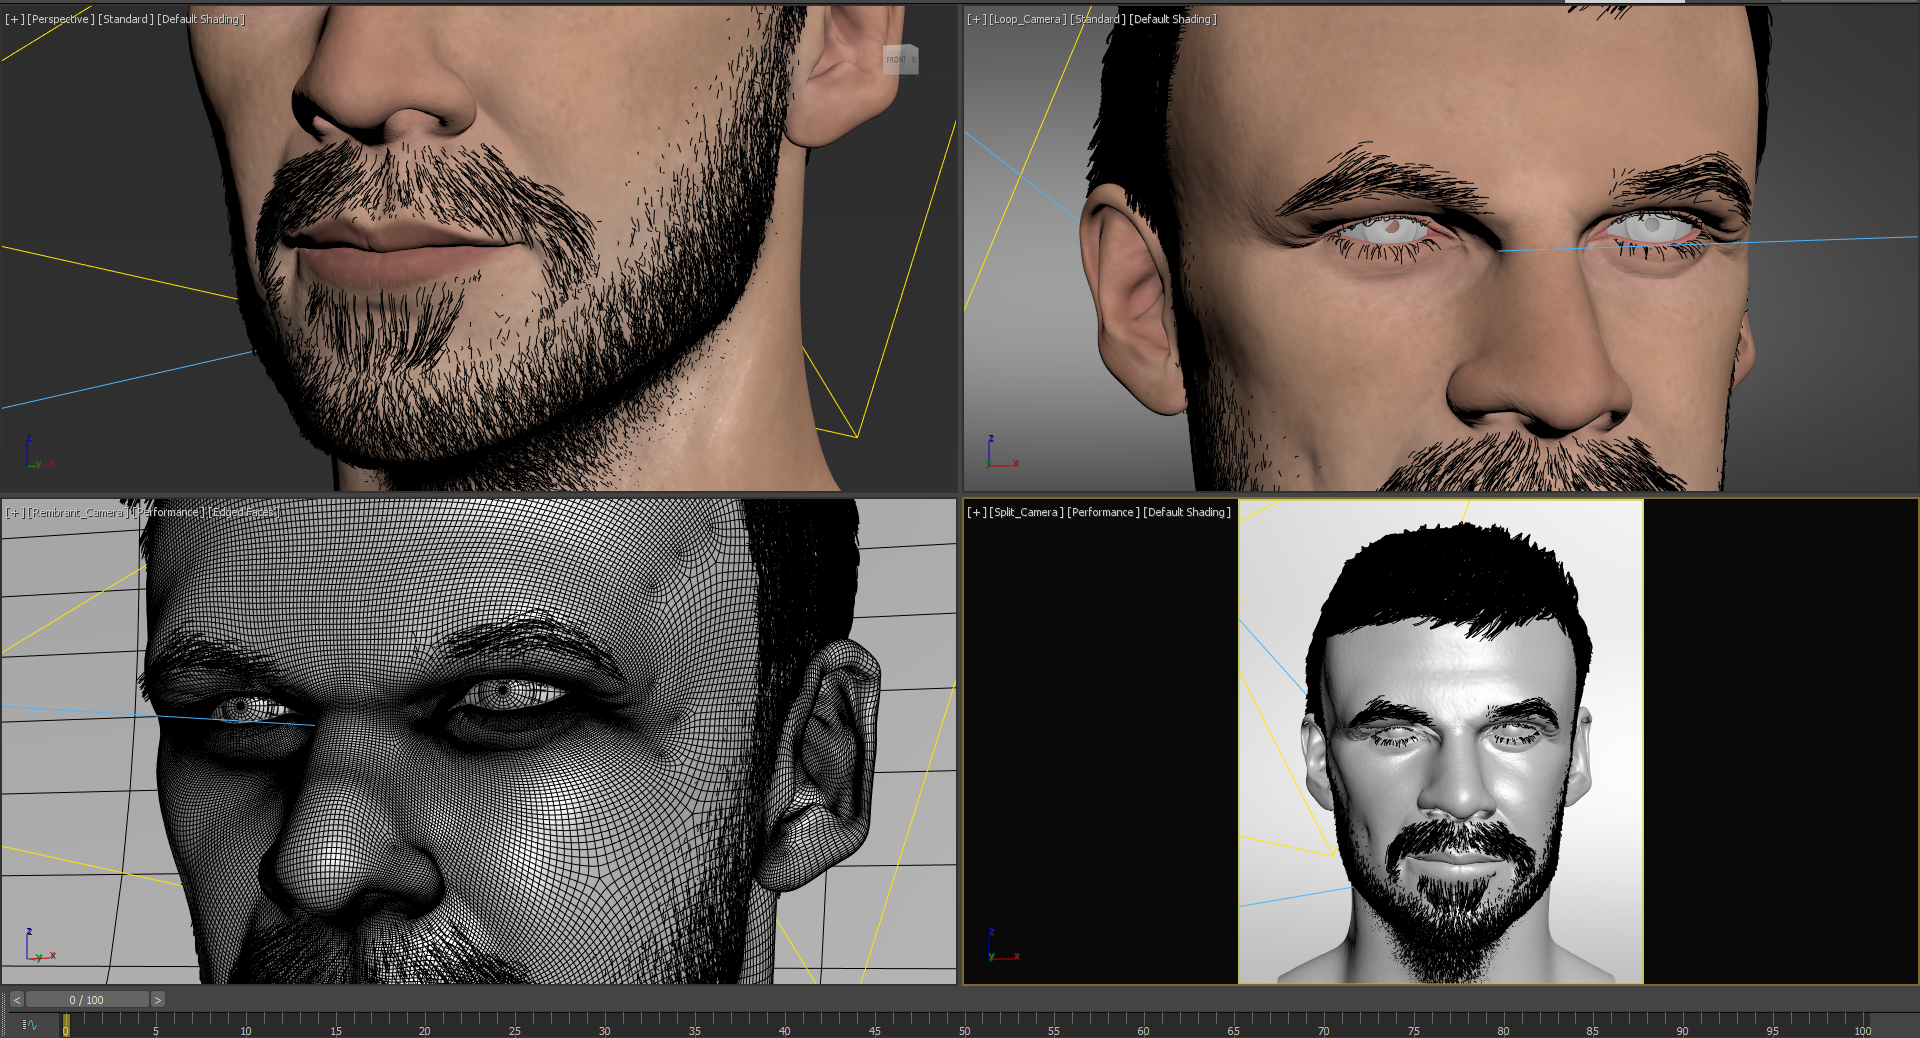The width and height of the screenshot is (1920, 1038).
Task: Click the [+] menu in Loop_Camera viewport
Action: click(976, 19)
